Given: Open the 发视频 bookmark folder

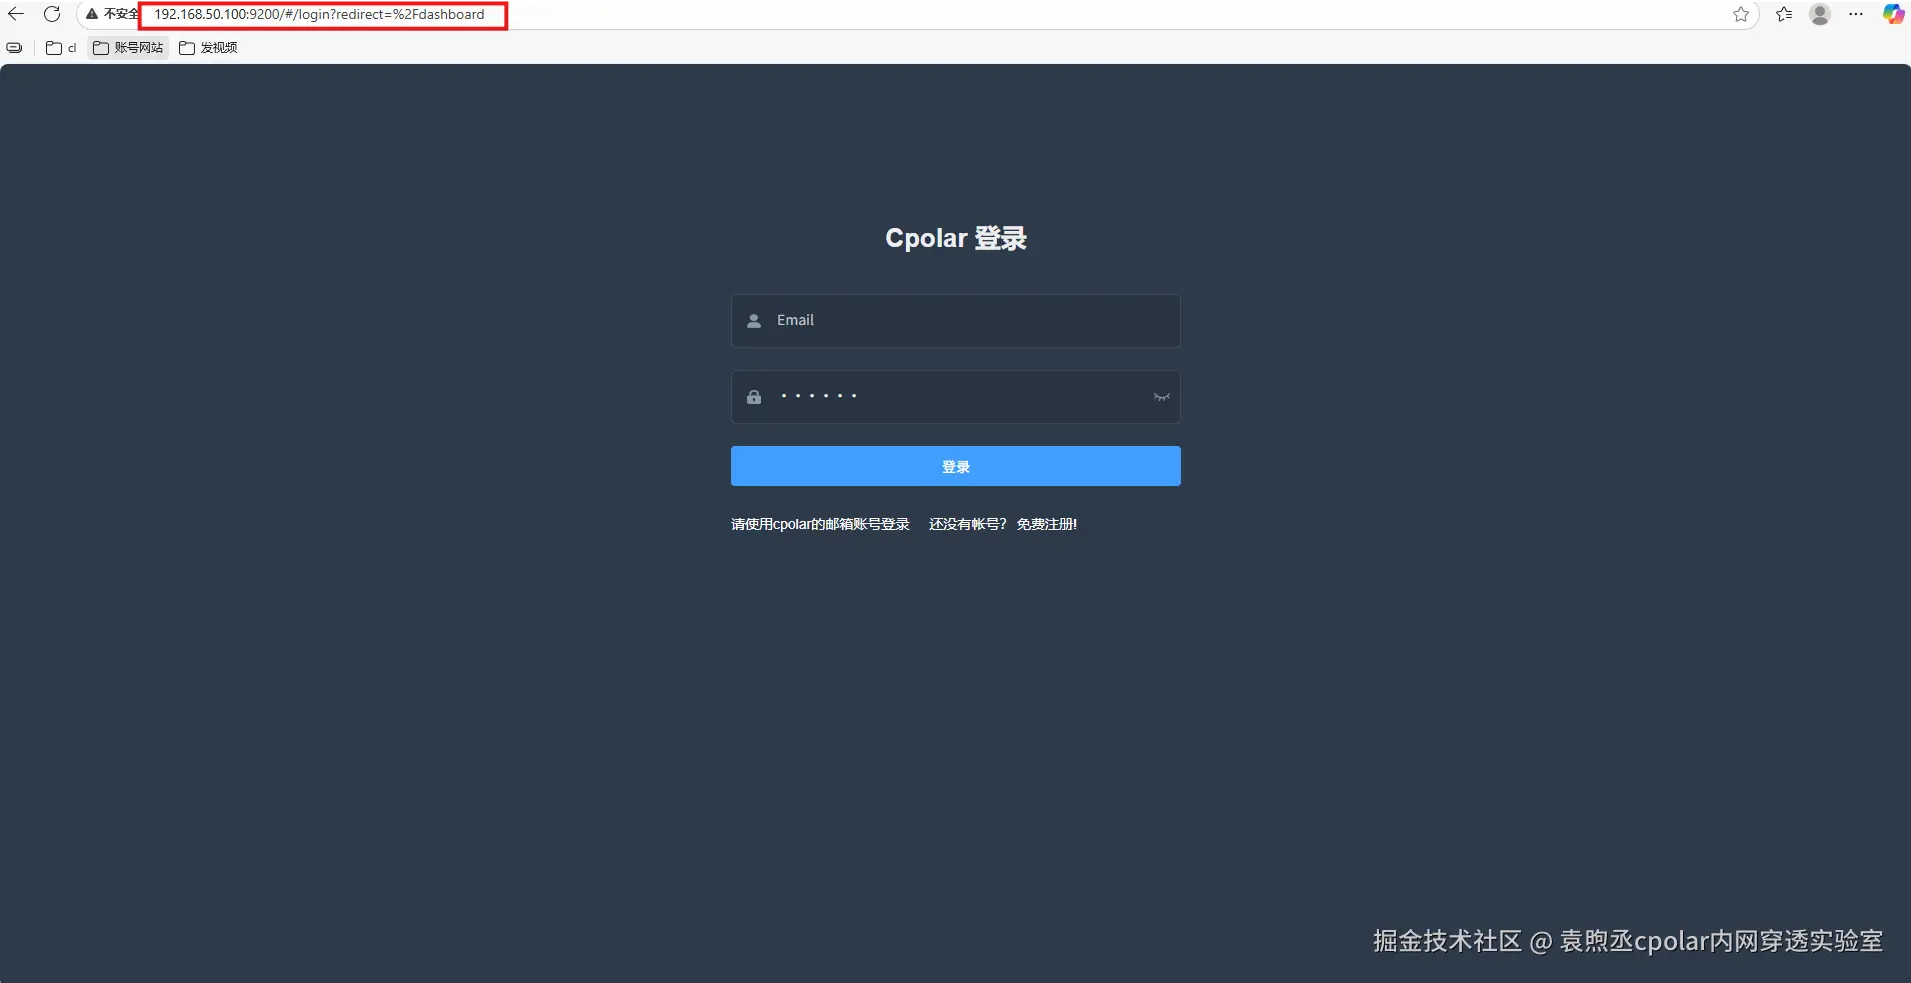Looking at the screenshot, I should pos(208,48).
